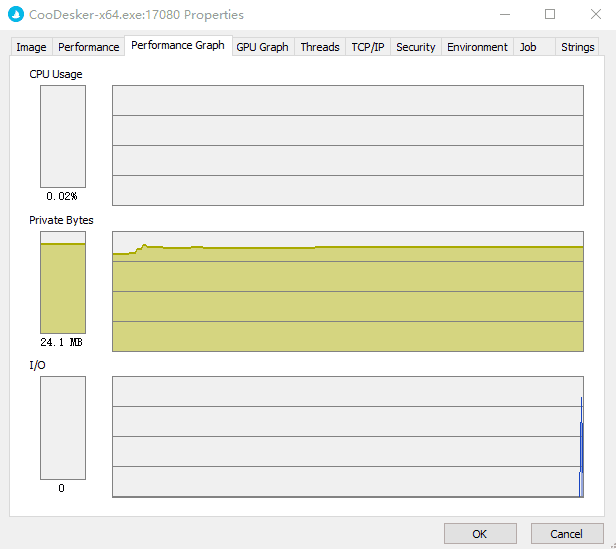Click the CooDesker app icon in title bar
The width and height of the screenshot is (616, 549).
[x=15, y=15]
